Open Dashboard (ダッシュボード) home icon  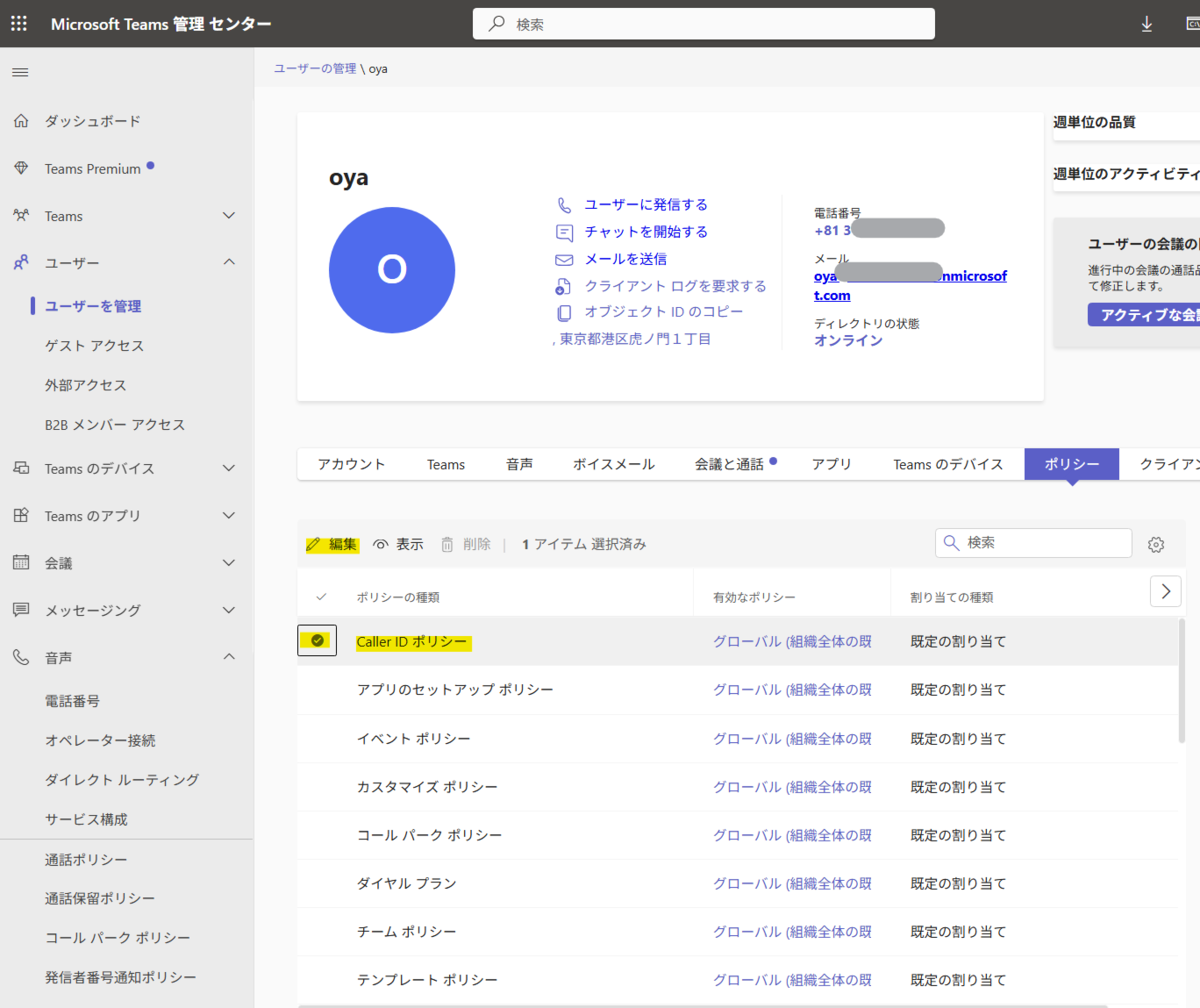[21, 121]
